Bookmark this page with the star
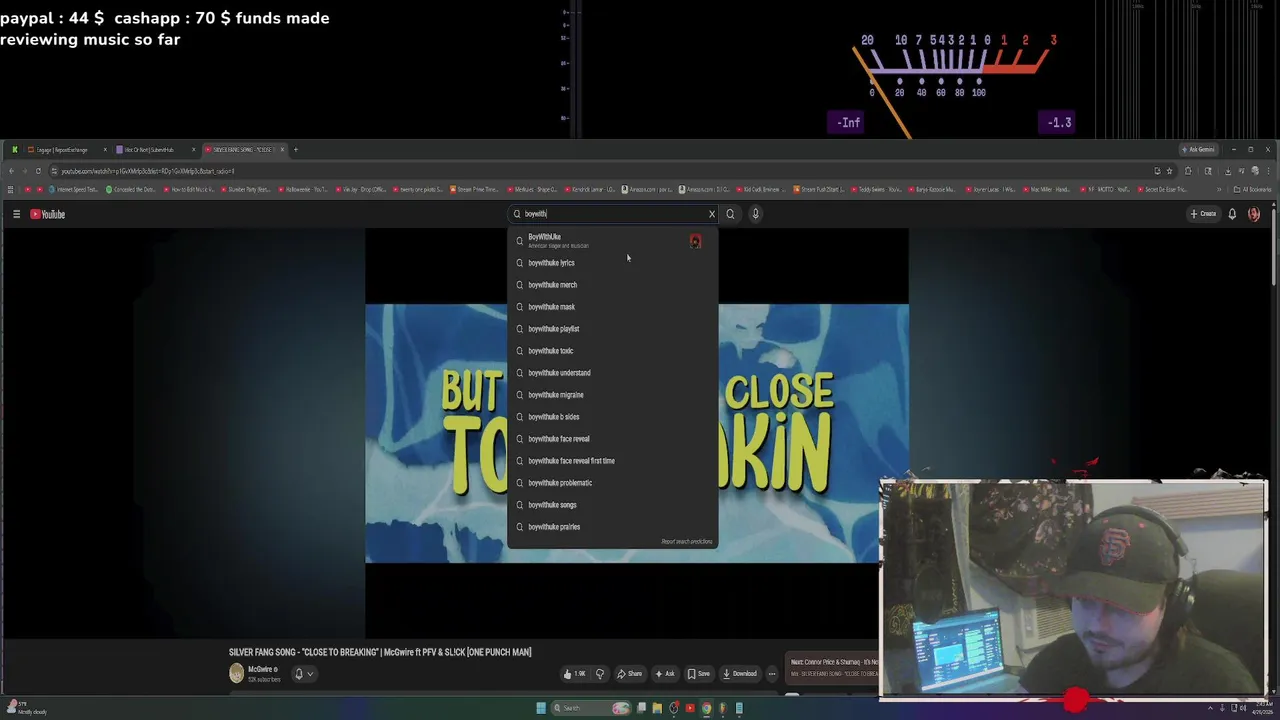 coord(1169,171)
